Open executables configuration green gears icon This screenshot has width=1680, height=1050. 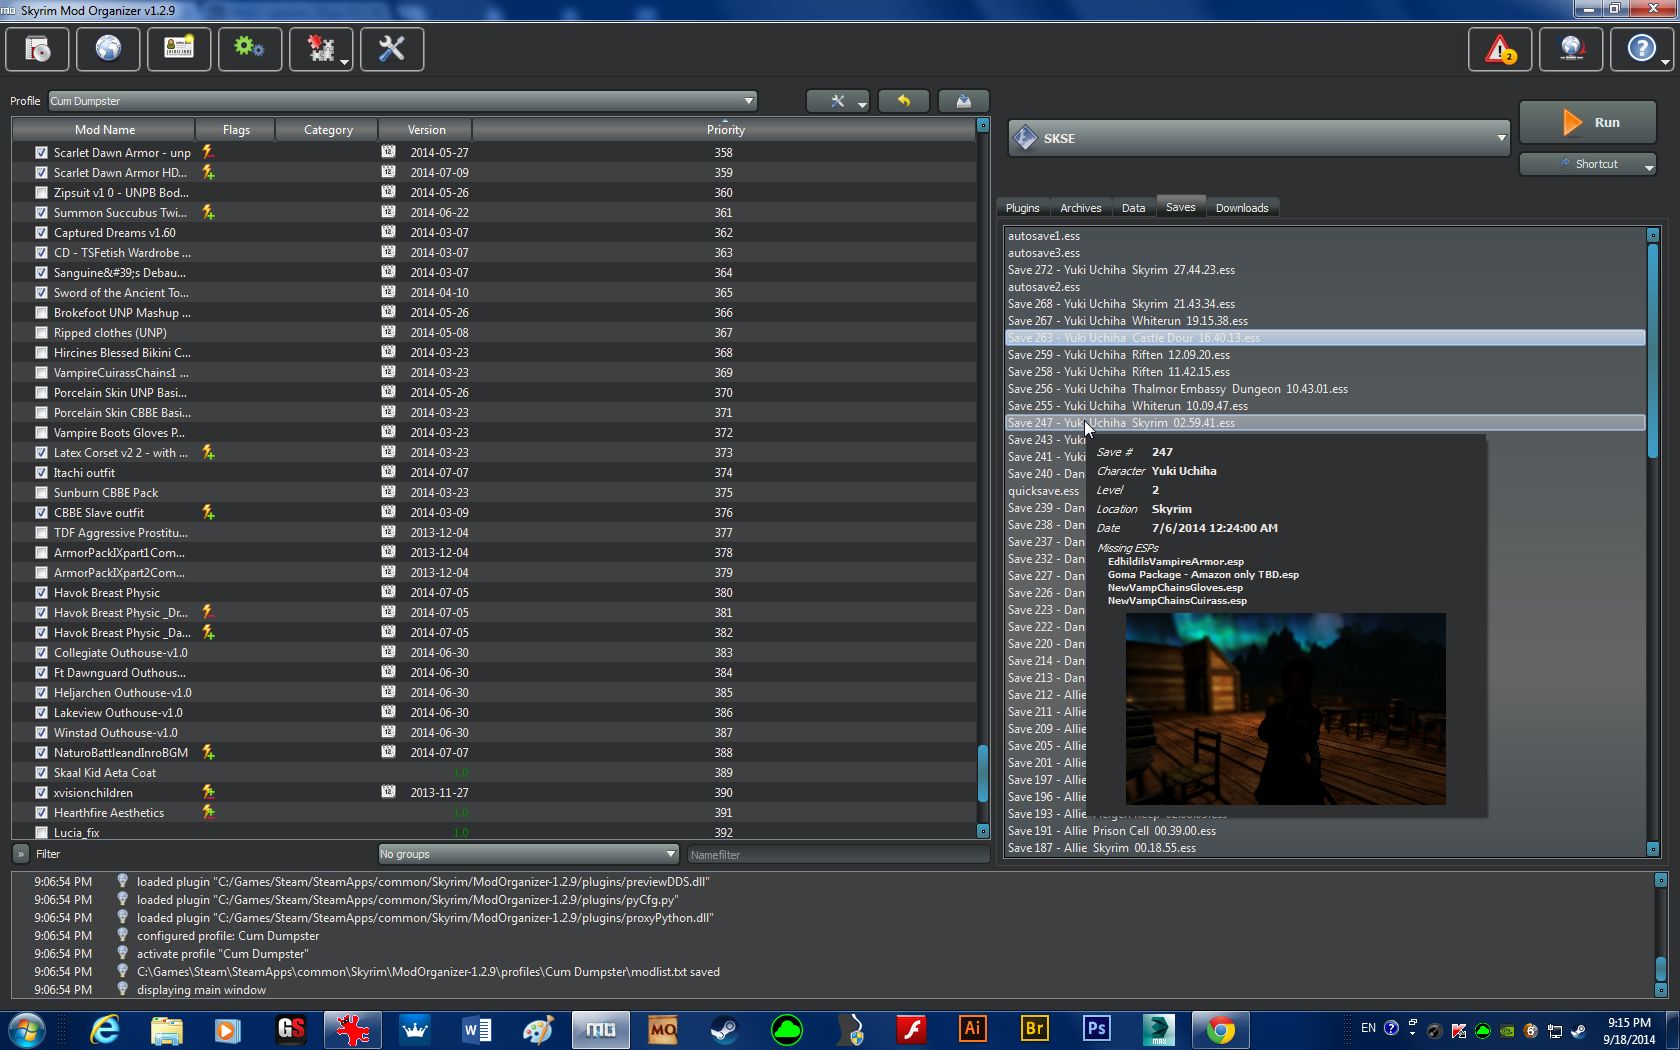249,49
